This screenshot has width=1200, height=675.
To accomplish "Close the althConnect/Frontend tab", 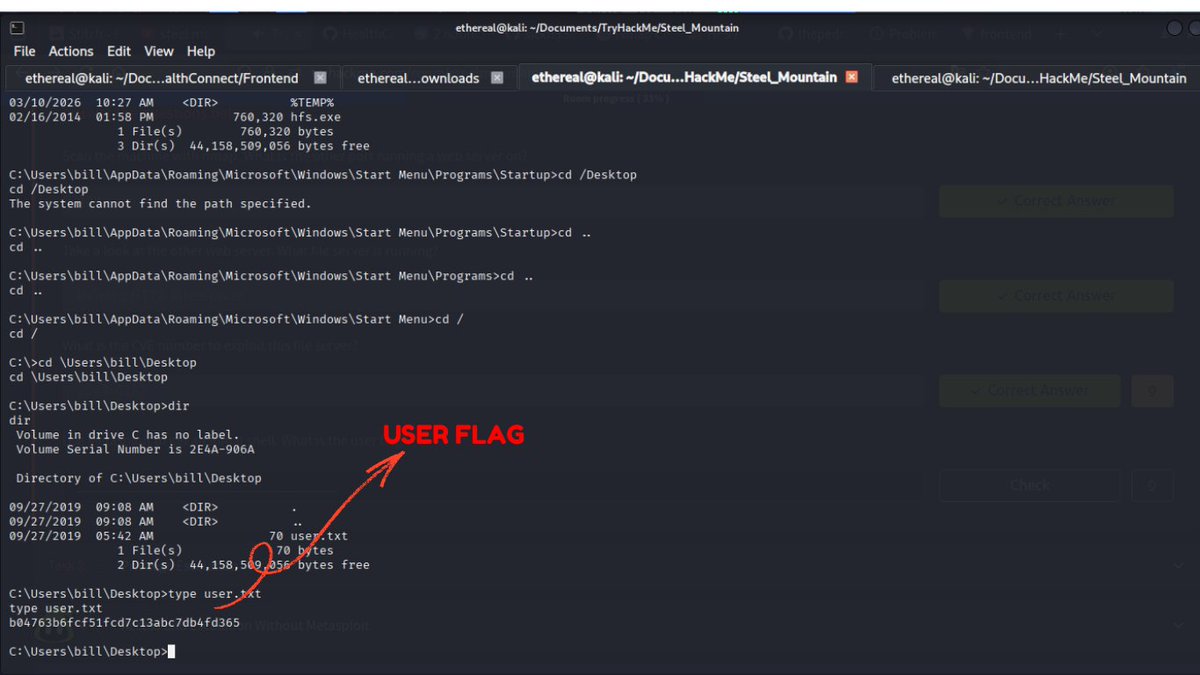I will (320, 78).
